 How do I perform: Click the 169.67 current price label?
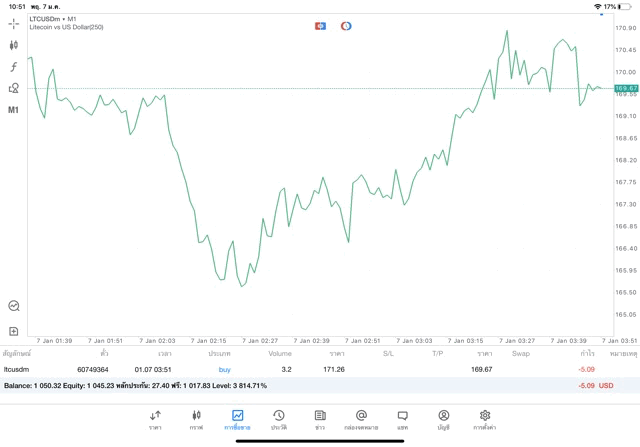(x=626, y=89)
